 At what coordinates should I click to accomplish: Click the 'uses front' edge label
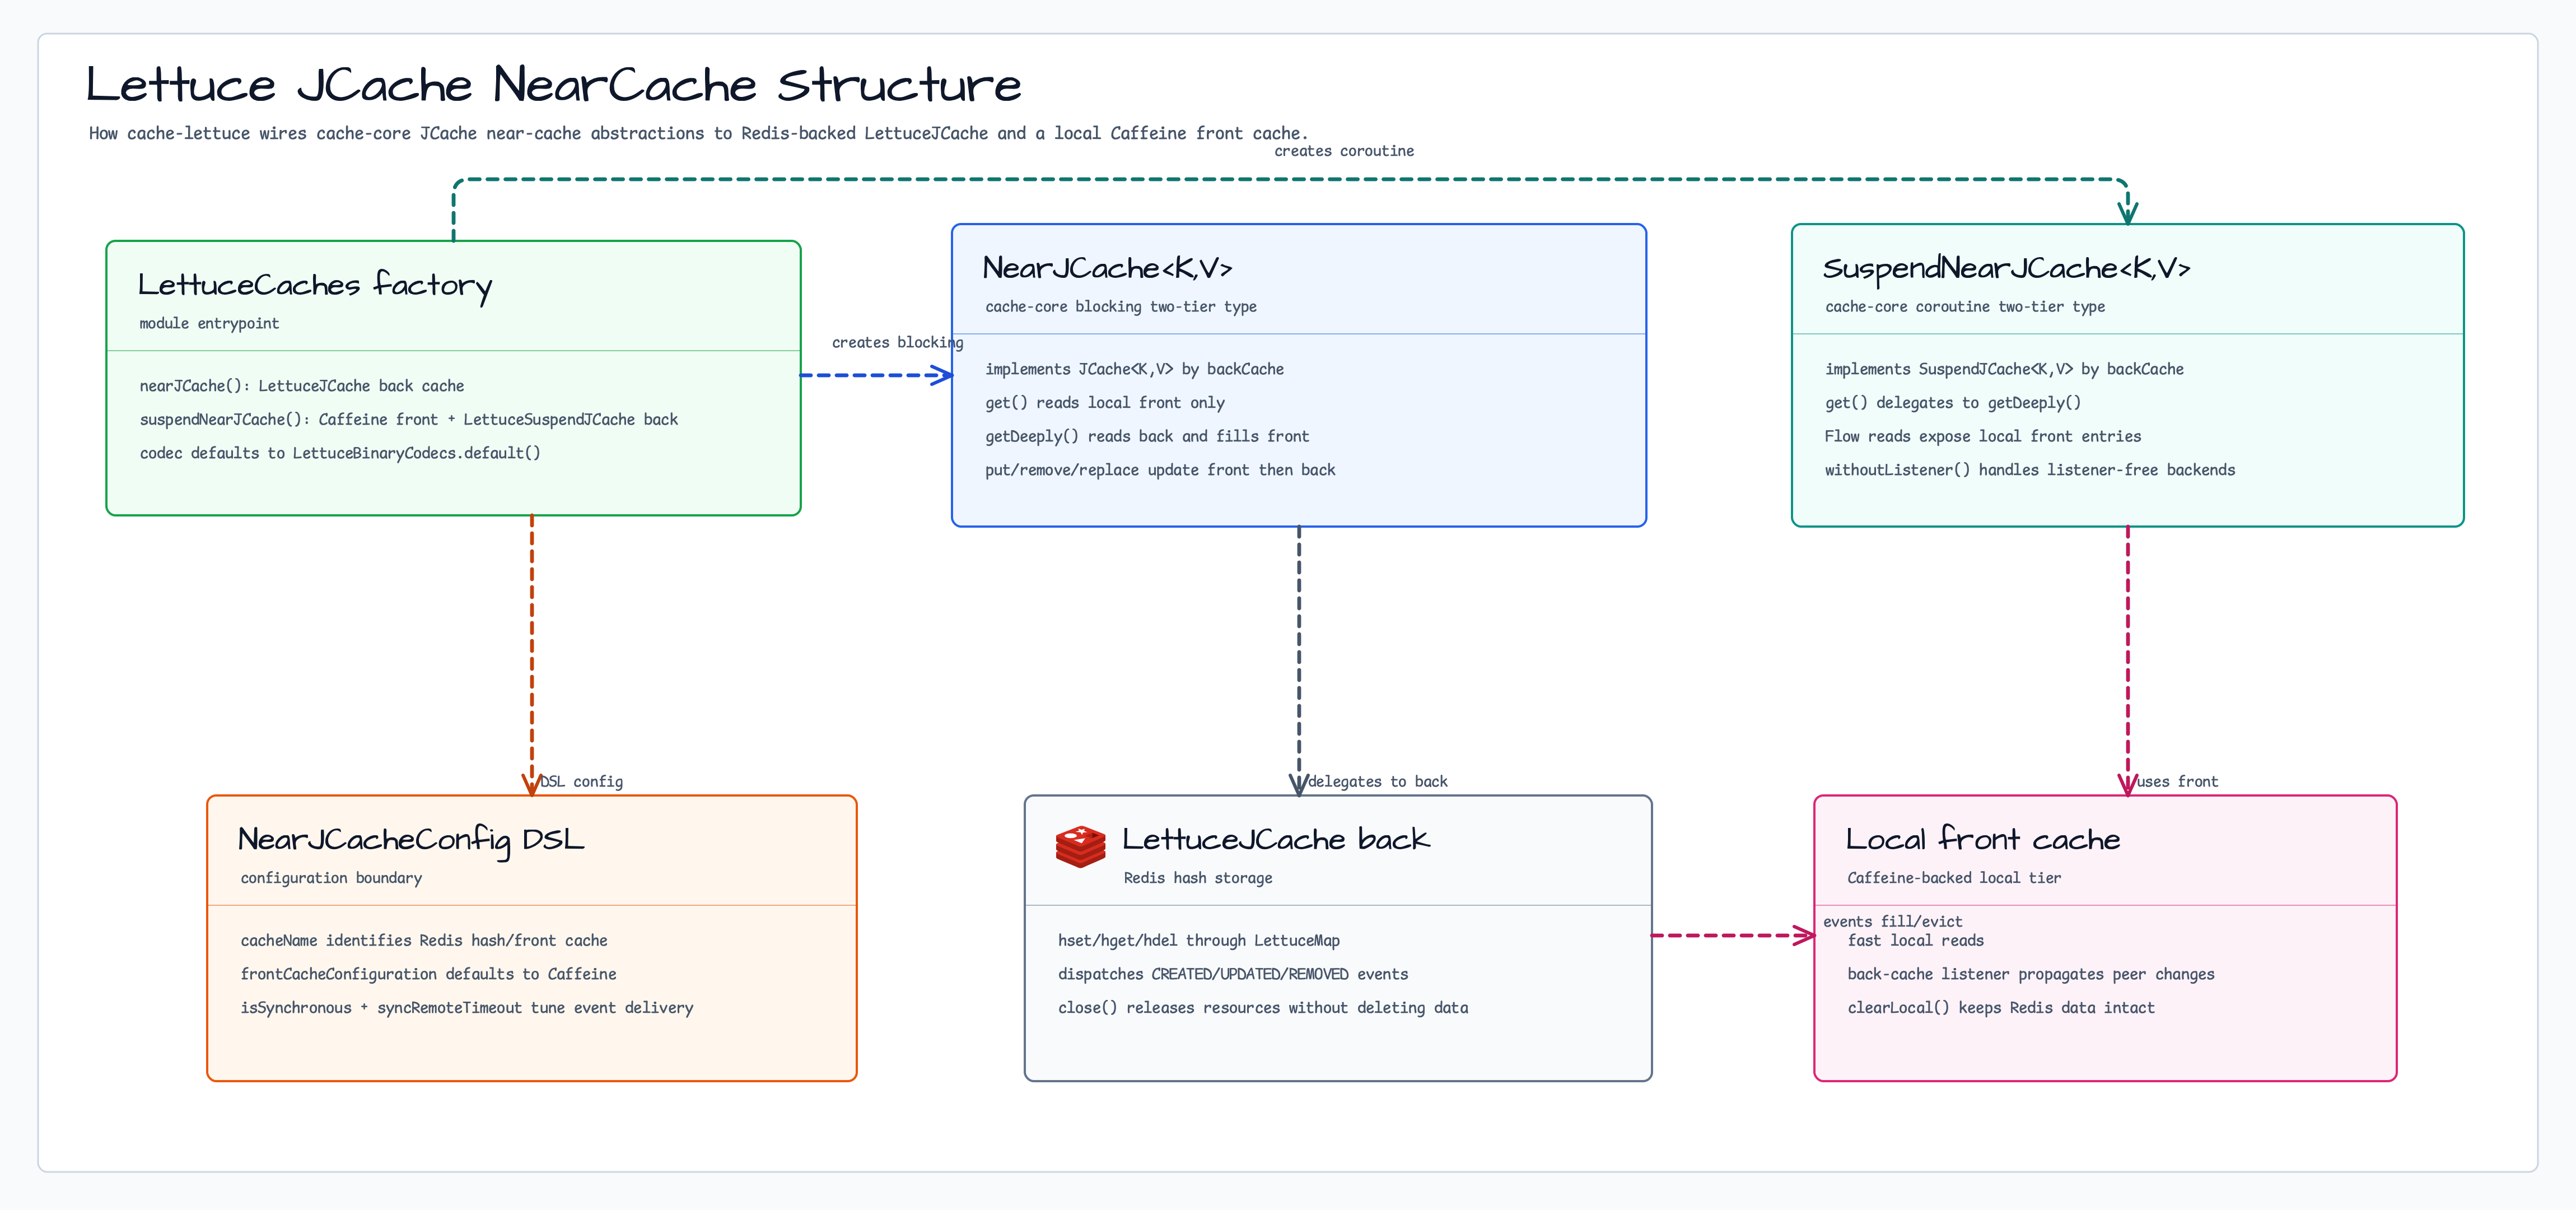(2178, 782)
